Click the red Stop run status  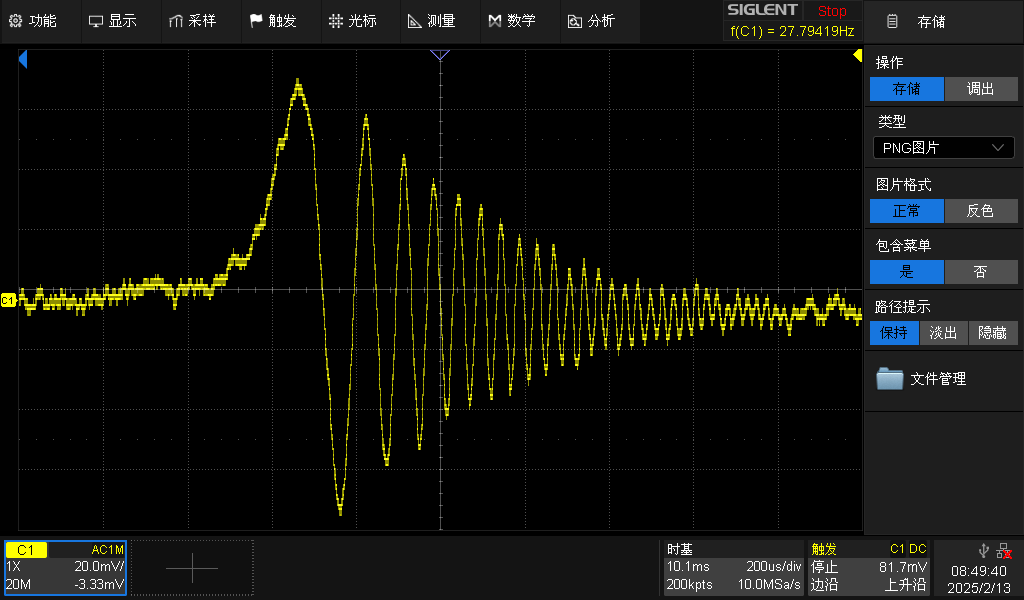(831, 11)
